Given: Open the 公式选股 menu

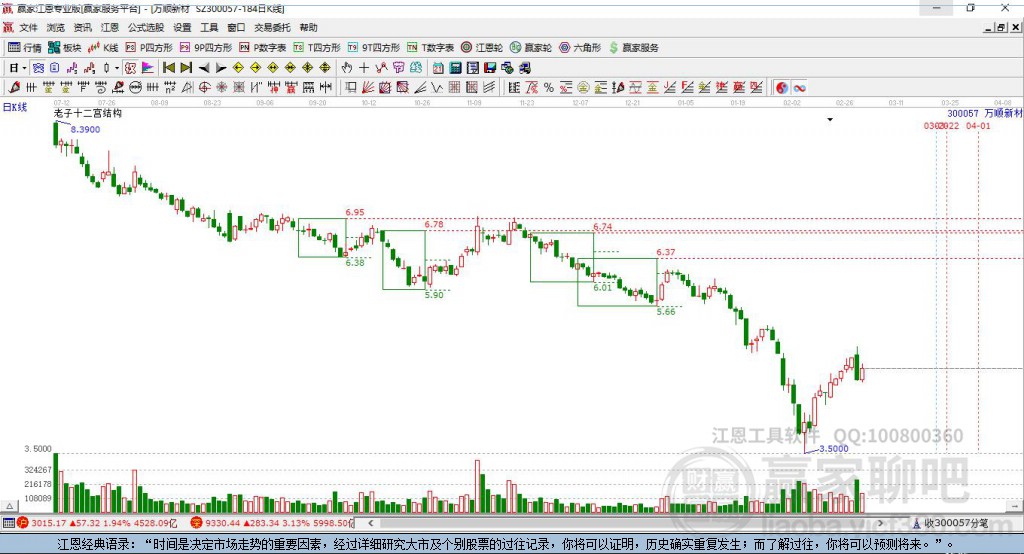Looking at the screenshot, I should pos(146,27).
